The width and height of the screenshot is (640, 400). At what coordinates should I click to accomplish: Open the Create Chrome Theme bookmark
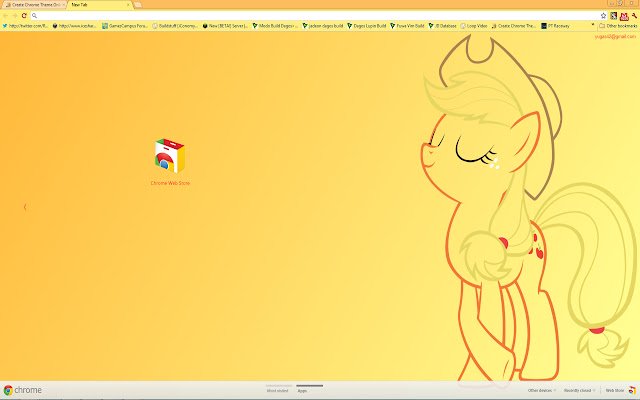click(x=514, y=26)
